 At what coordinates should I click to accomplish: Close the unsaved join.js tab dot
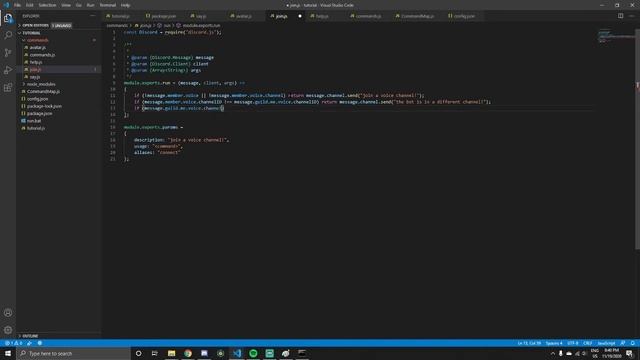(300, 16)
